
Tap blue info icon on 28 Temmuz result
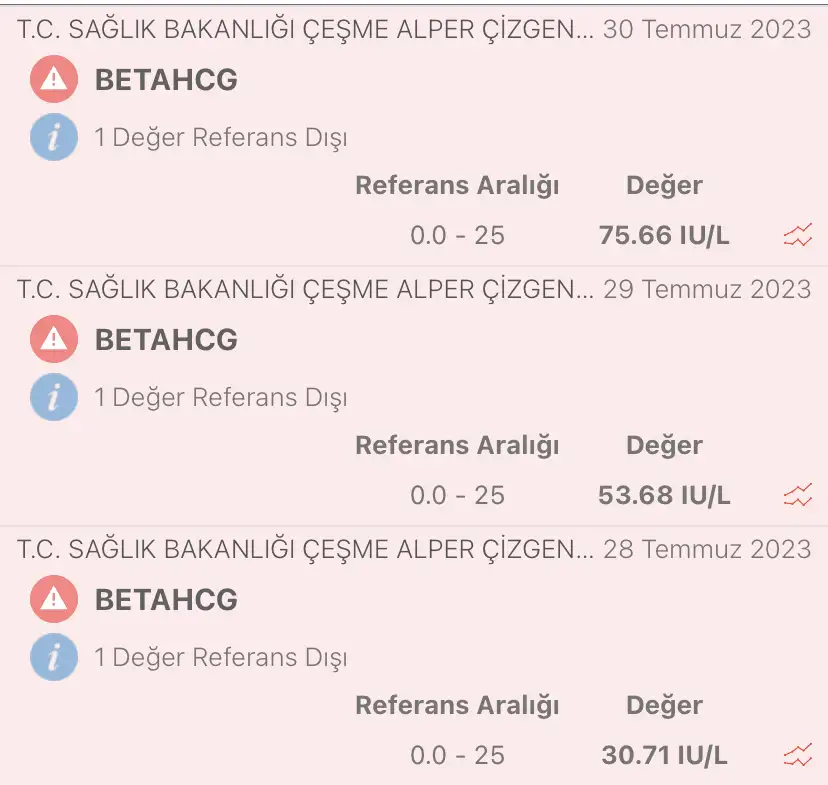tap(54, 657)
